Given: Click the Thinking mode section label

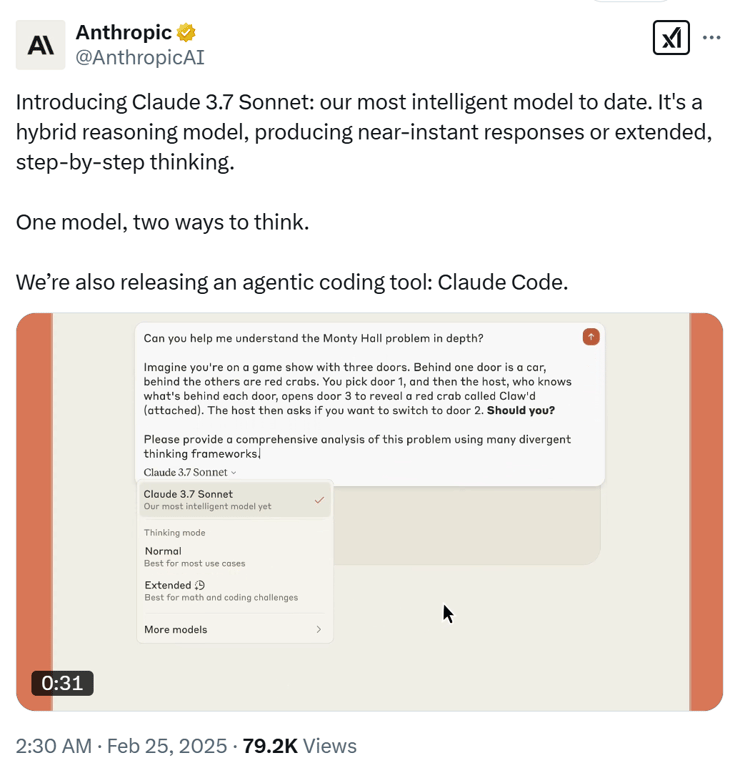Looking at the screenshot, I should (x=175, y=532).
